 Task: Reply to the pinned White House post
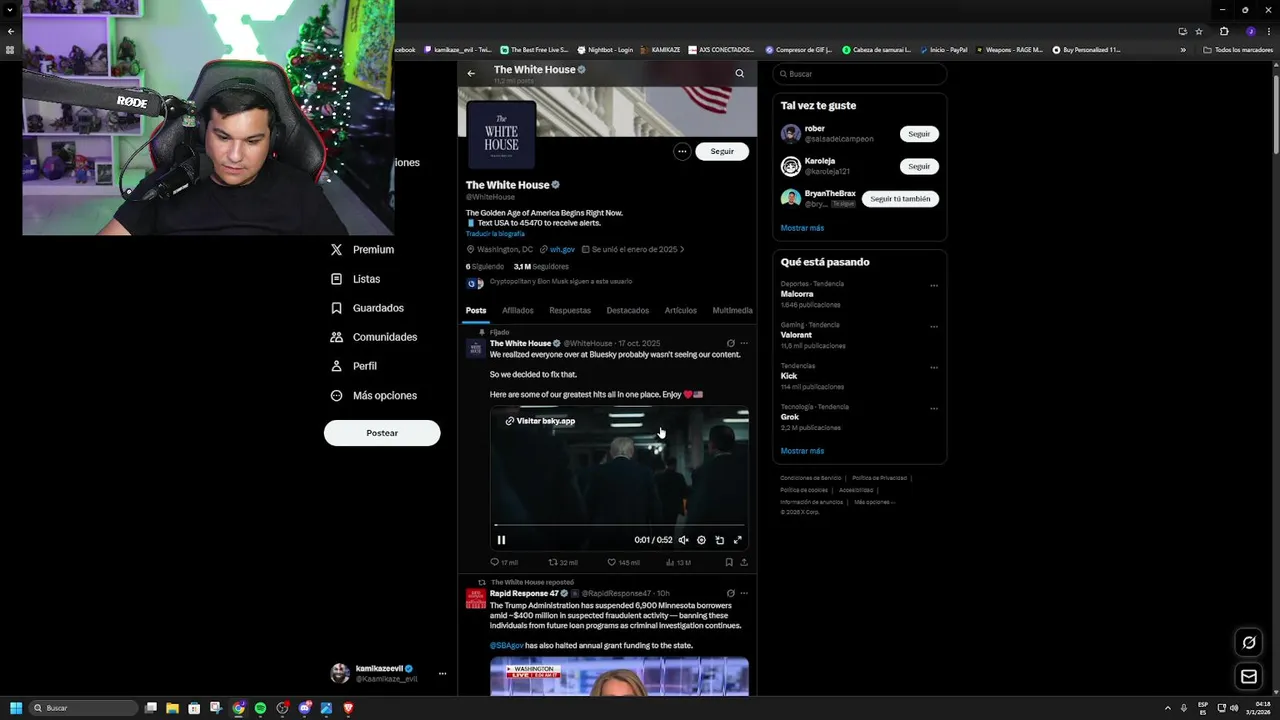(x=504, y=562)
